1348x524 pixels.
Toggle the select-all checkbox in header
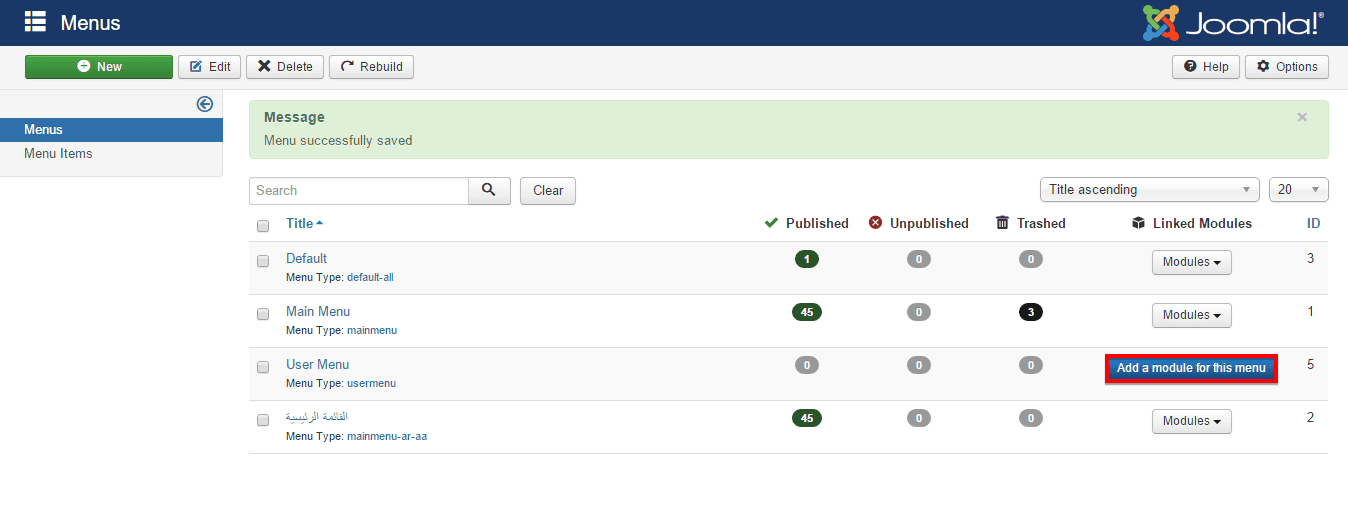click(263, 226)
